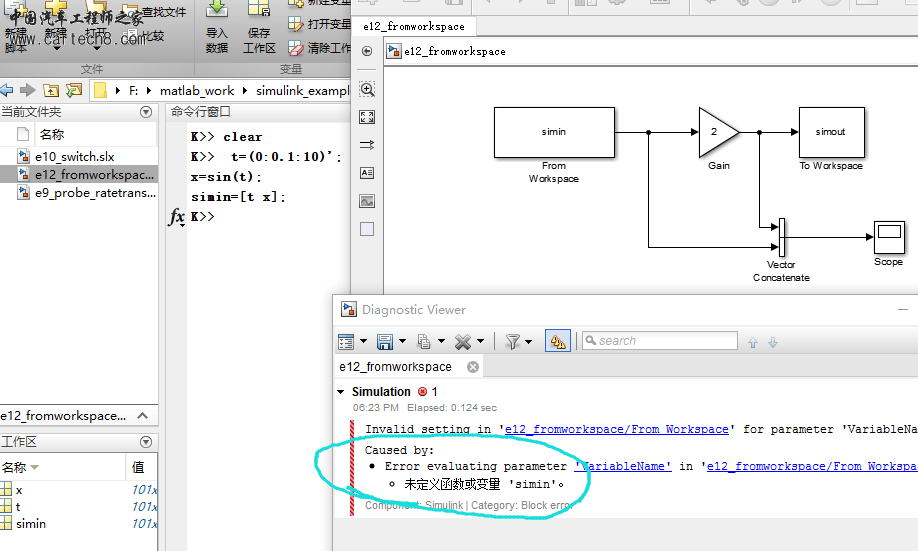Image resolution: width=918 pixels, height=551 pixels.
Task: Click Fit to View icon in palette
Action: 367,117
